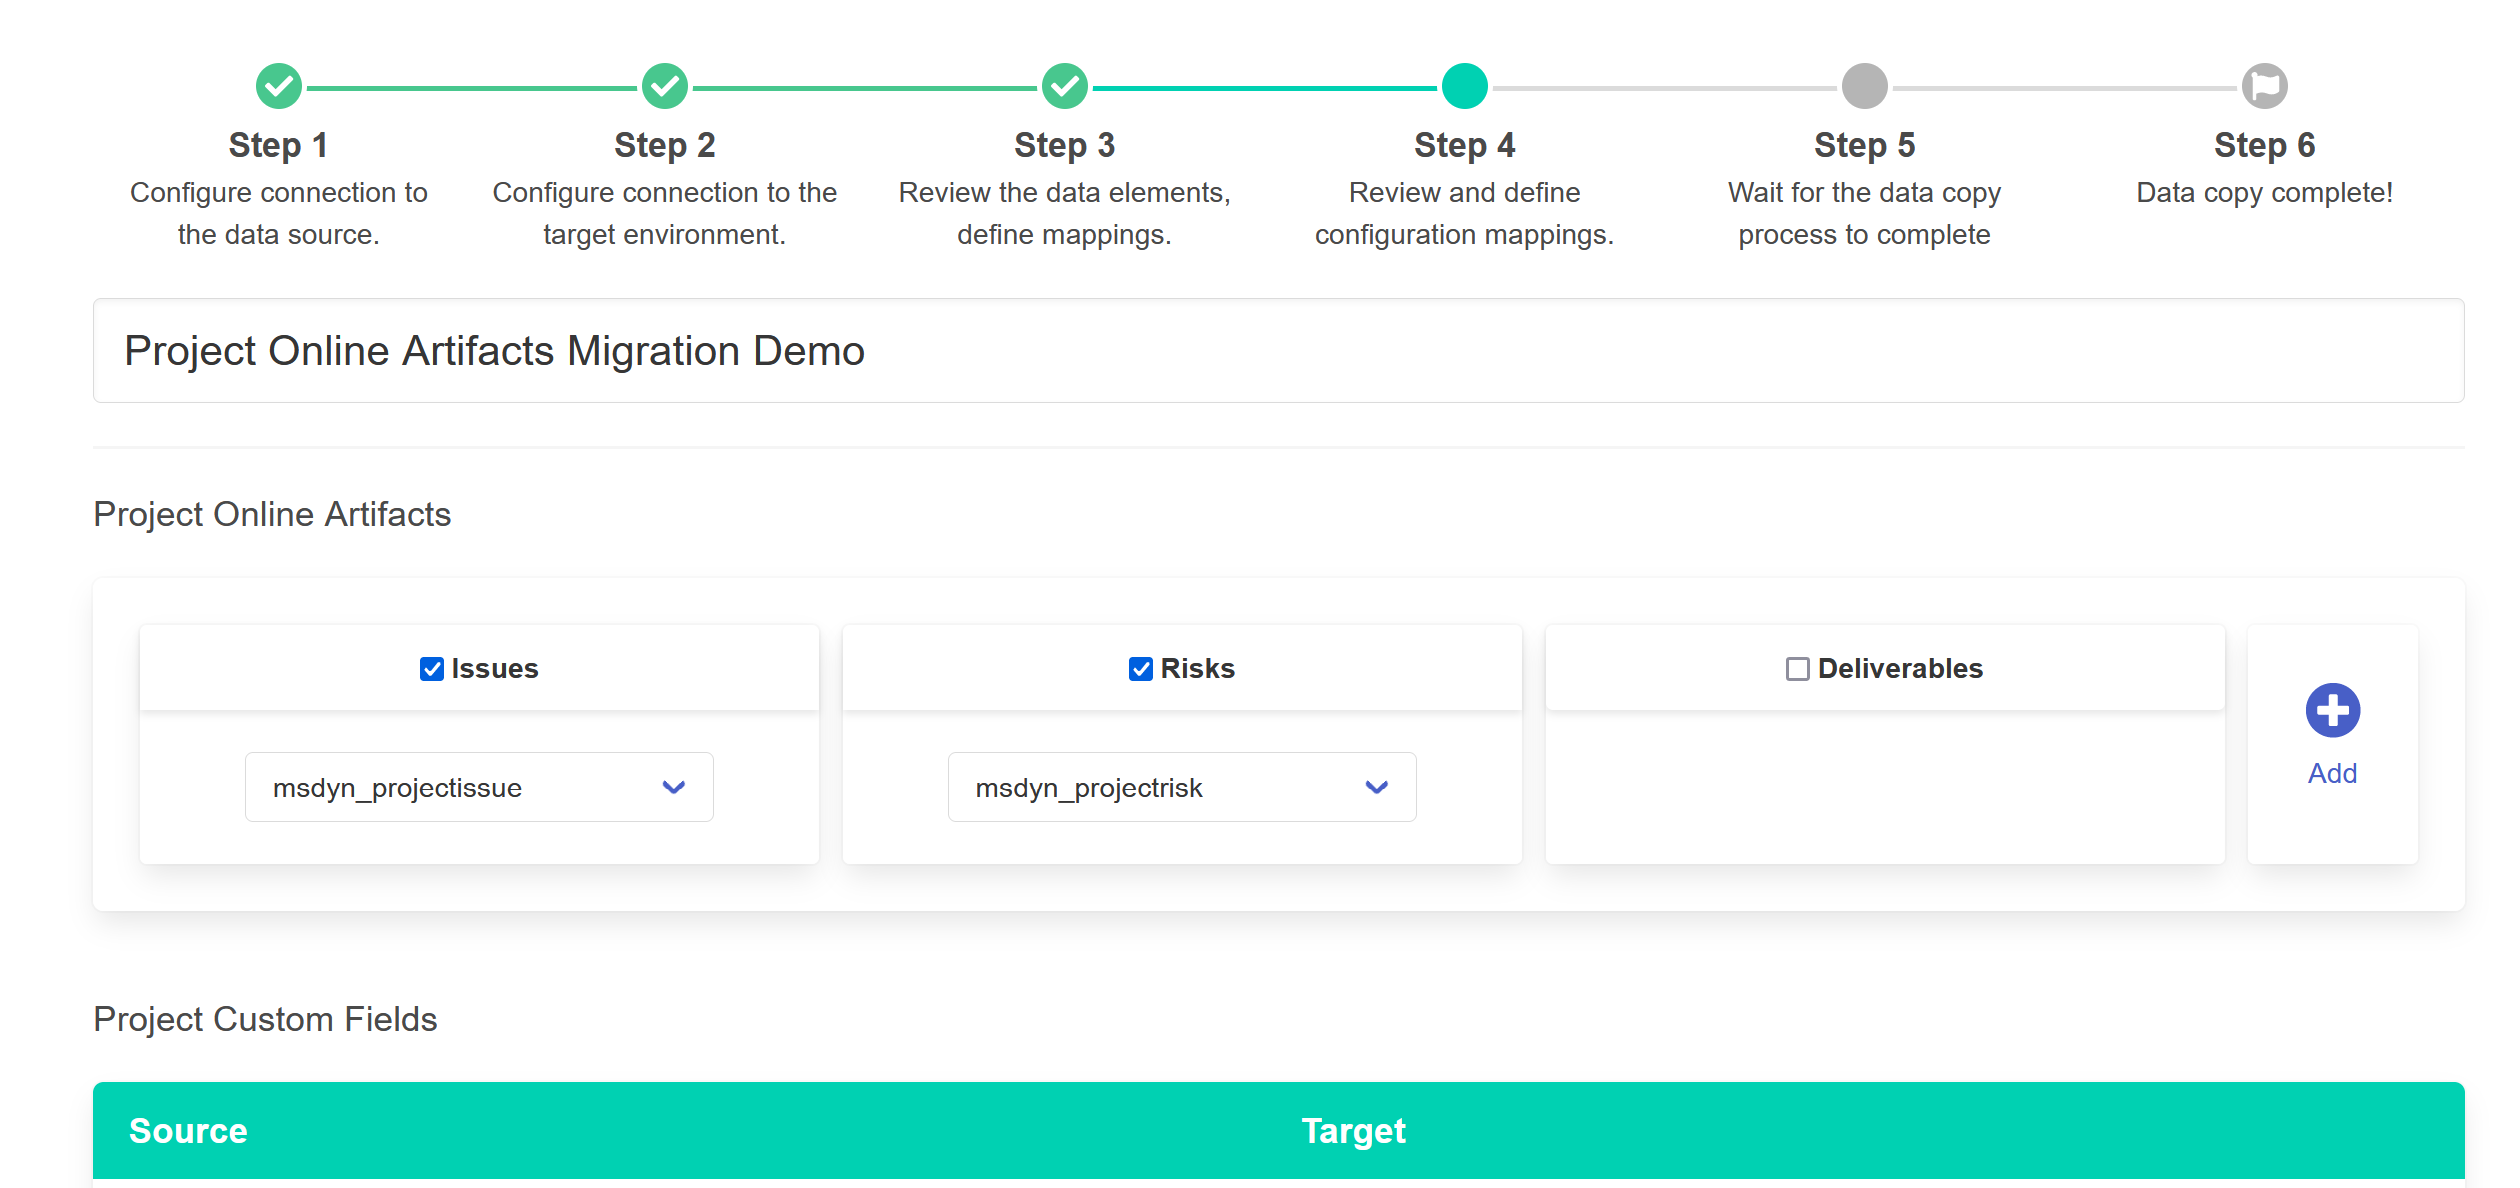The width and height of the screenshot is (2520, 1188).
Task: Click the Step 3 checkmark circle
Action: (x=1063, y=85)
